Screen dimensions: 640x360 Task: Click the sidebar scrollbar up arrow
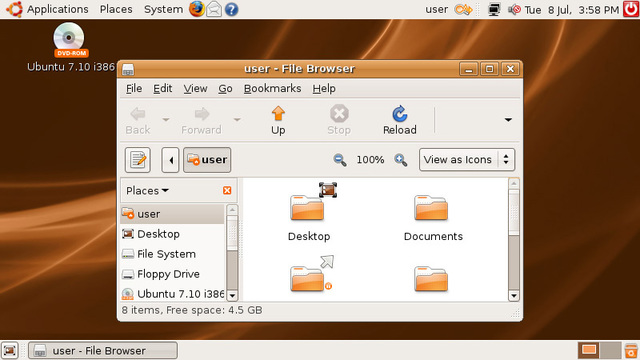tap(232, 210)
